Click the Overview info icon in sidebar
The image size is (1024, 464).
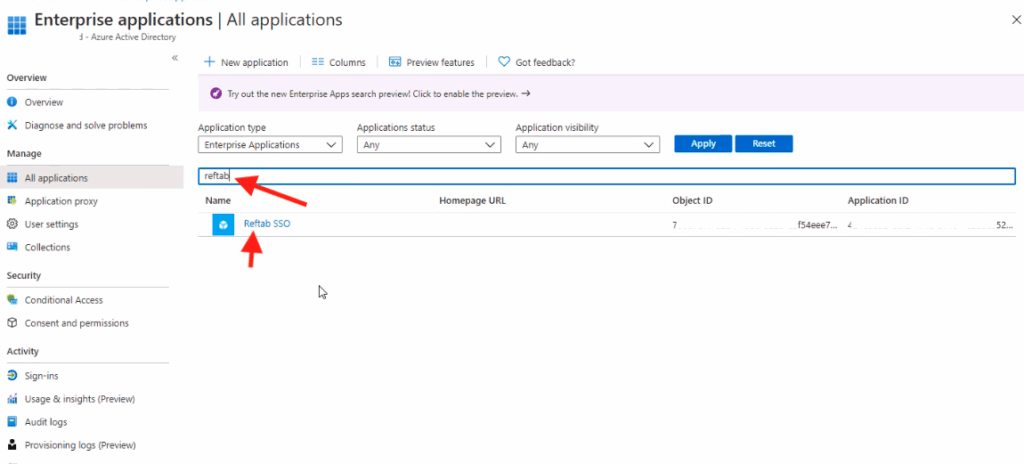point(12,102)
